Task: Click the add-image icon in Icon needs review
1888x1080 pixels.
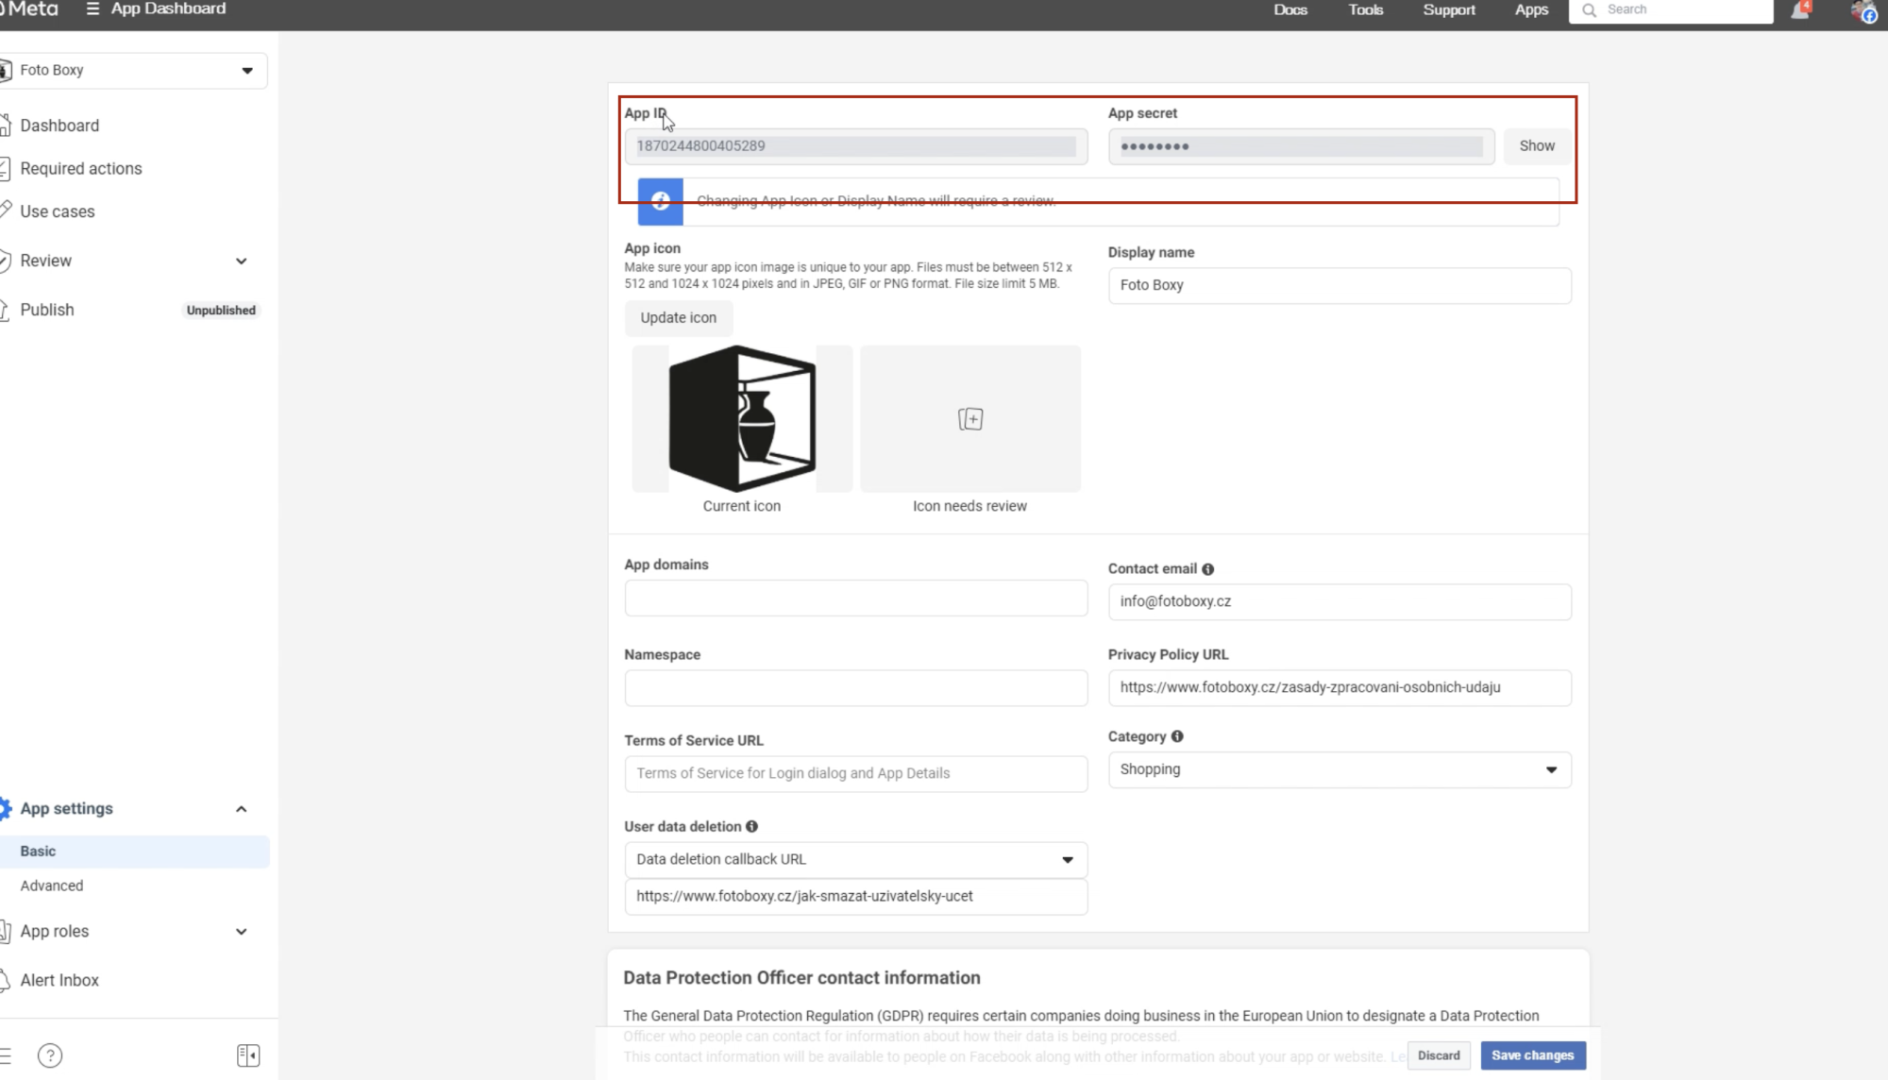Action: click(970, 419)
